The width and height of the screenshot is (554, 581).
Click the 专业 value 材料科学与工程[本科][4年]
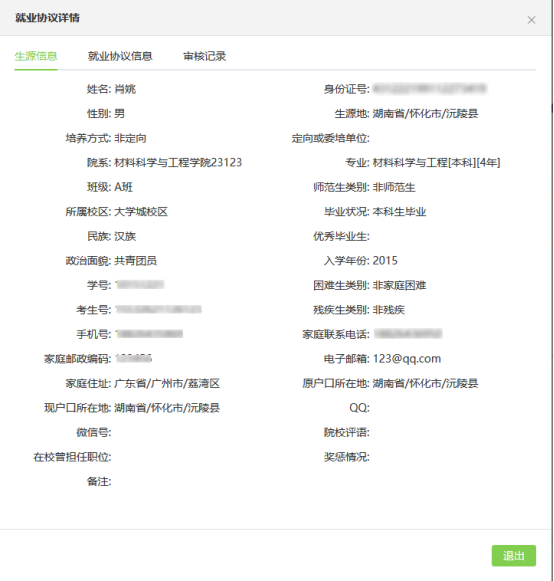coord(436,163)
